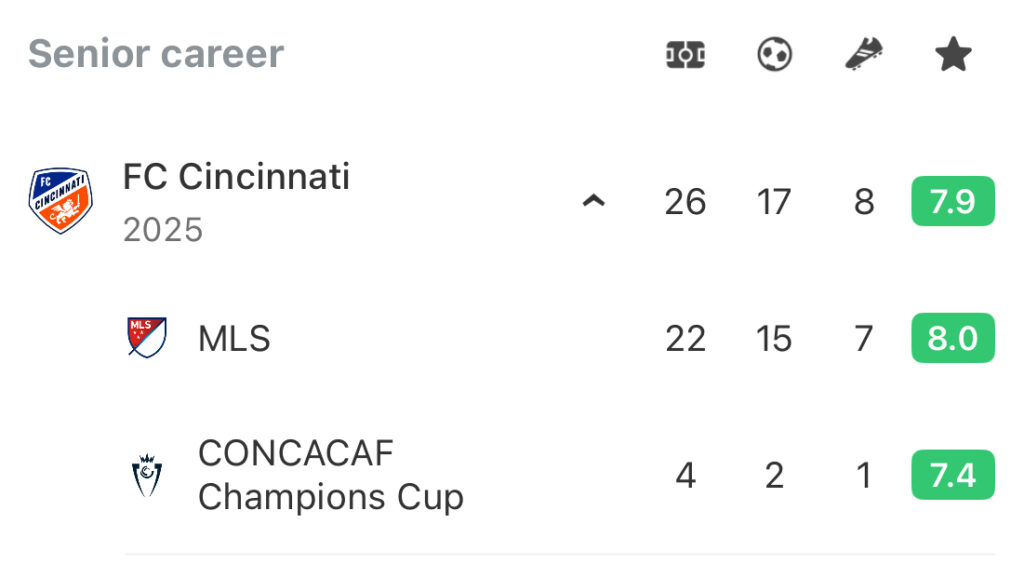Click the FC Cincinnati club crest
1024x578 pixels.
click(60, 200)
